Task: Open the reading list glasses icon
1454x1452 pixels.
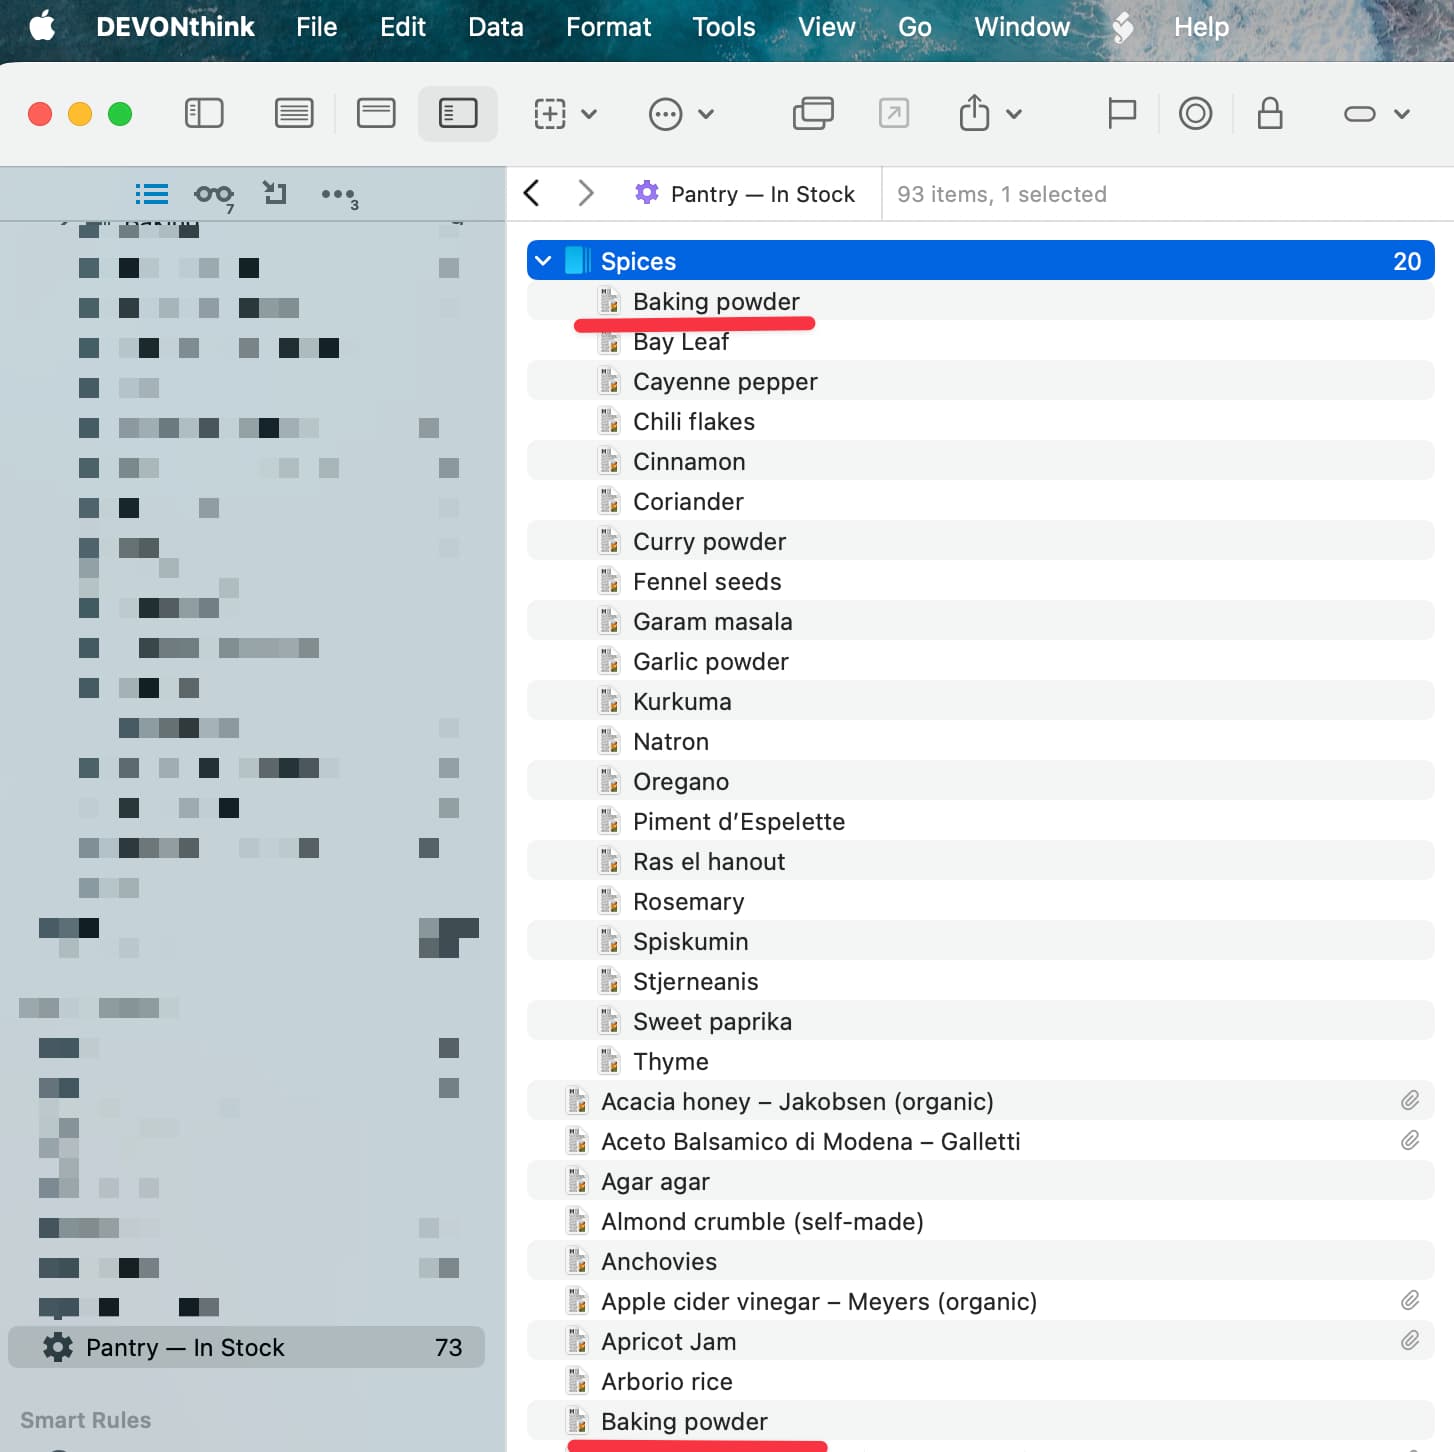Action: coord(213,194)
